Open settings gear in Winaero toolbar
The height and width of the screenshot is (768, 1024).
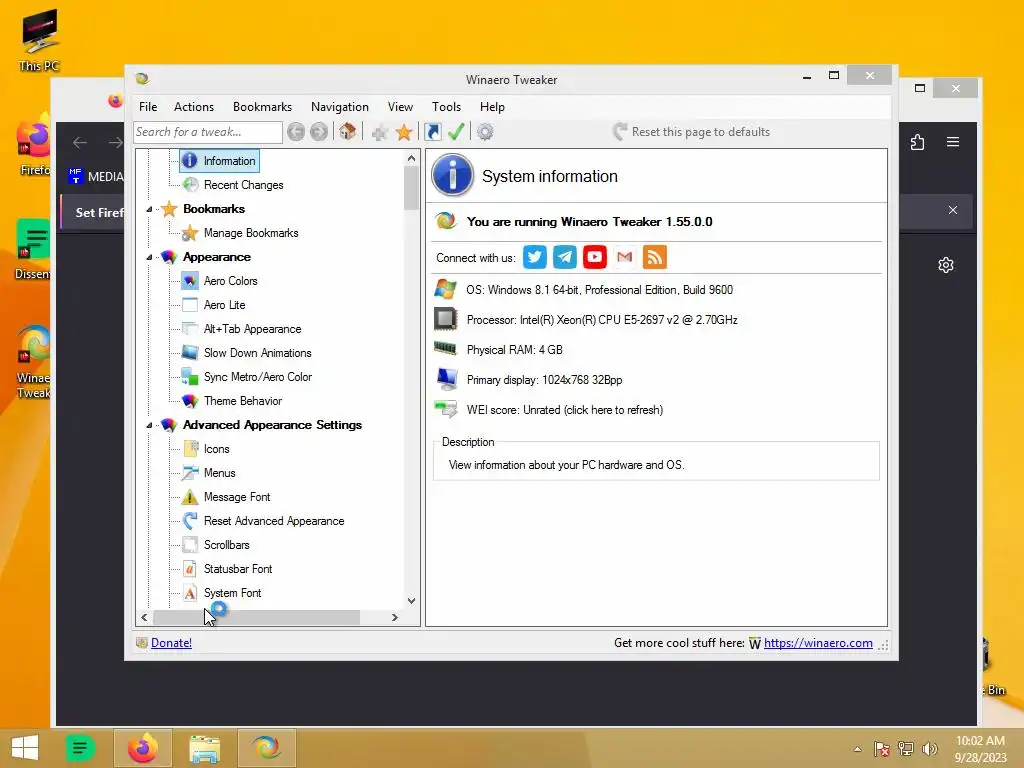click(x=485, y=132)
